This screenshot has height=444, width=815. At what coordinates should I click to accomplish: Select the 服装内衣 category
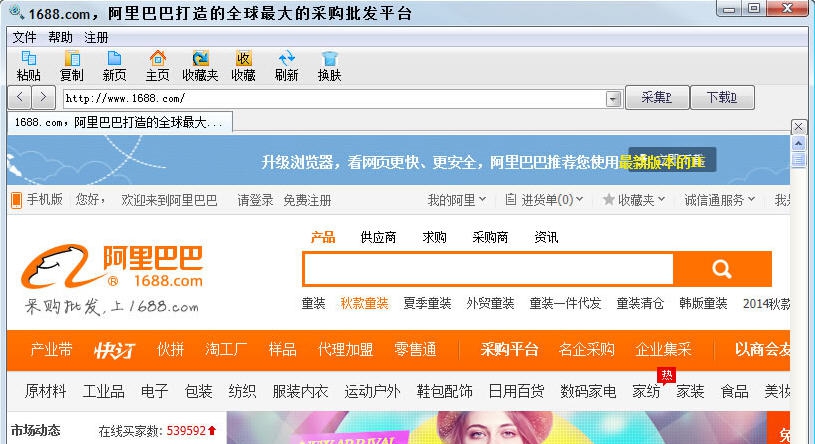coord(300,391)
